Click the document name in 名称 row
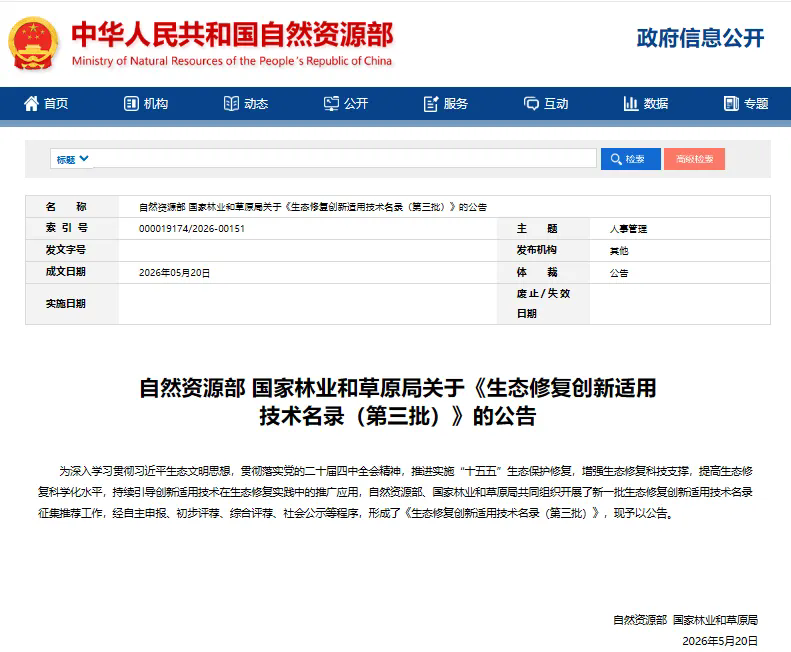Image resolution: width=791 pixels, height=652 pixels. coord(313,207)
